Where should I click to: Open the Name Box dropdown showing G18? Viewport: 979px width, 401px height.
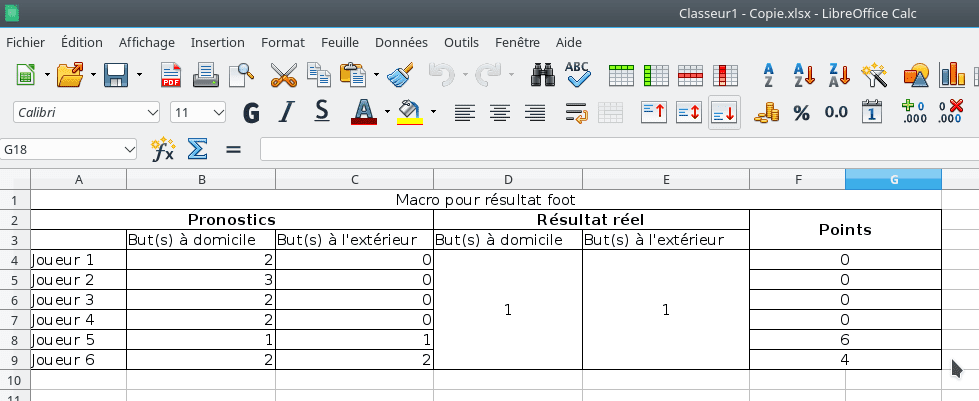pyautogui.click(x=129, y=149)
